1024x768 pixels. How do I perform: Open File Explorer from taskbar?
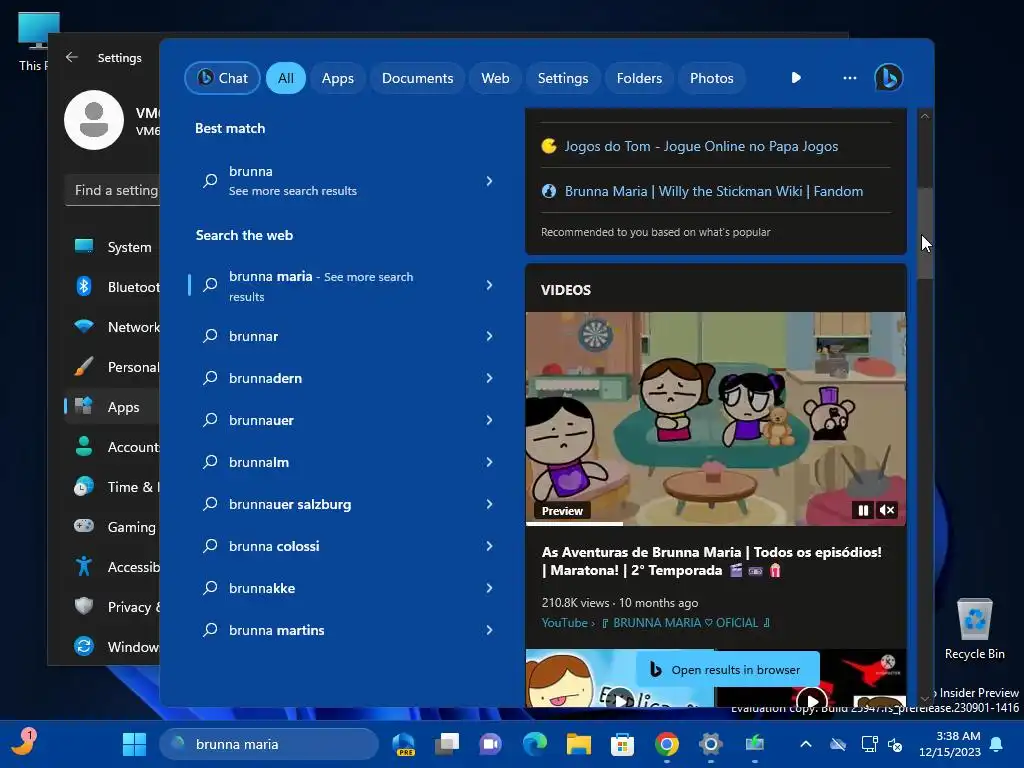click(x=579, y=744)
